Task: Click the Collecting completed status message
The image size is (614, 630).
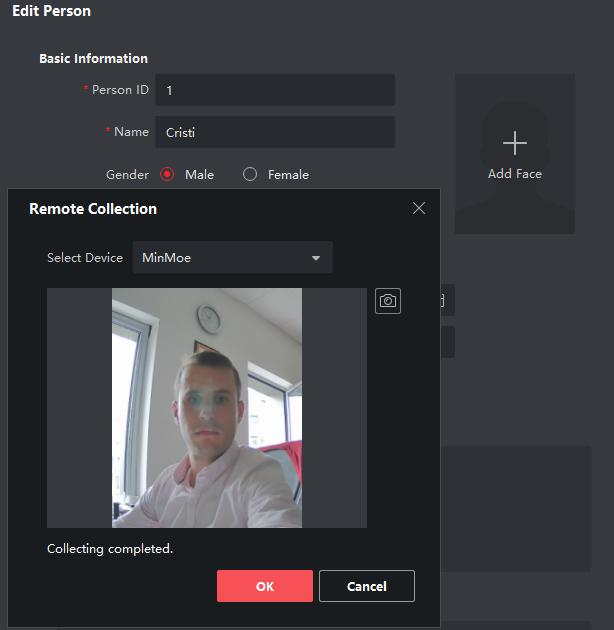Action: pyautogui.click(x=110, y=549)
